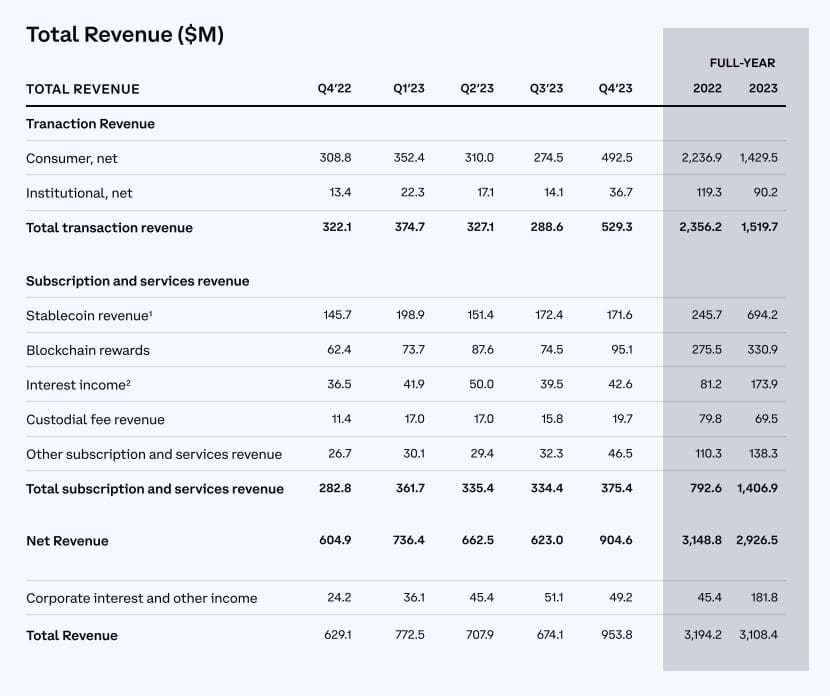This screenshot has height=696, width=830.
Task: Click the FULL-YEAR heading label
Action: [742, 63]
